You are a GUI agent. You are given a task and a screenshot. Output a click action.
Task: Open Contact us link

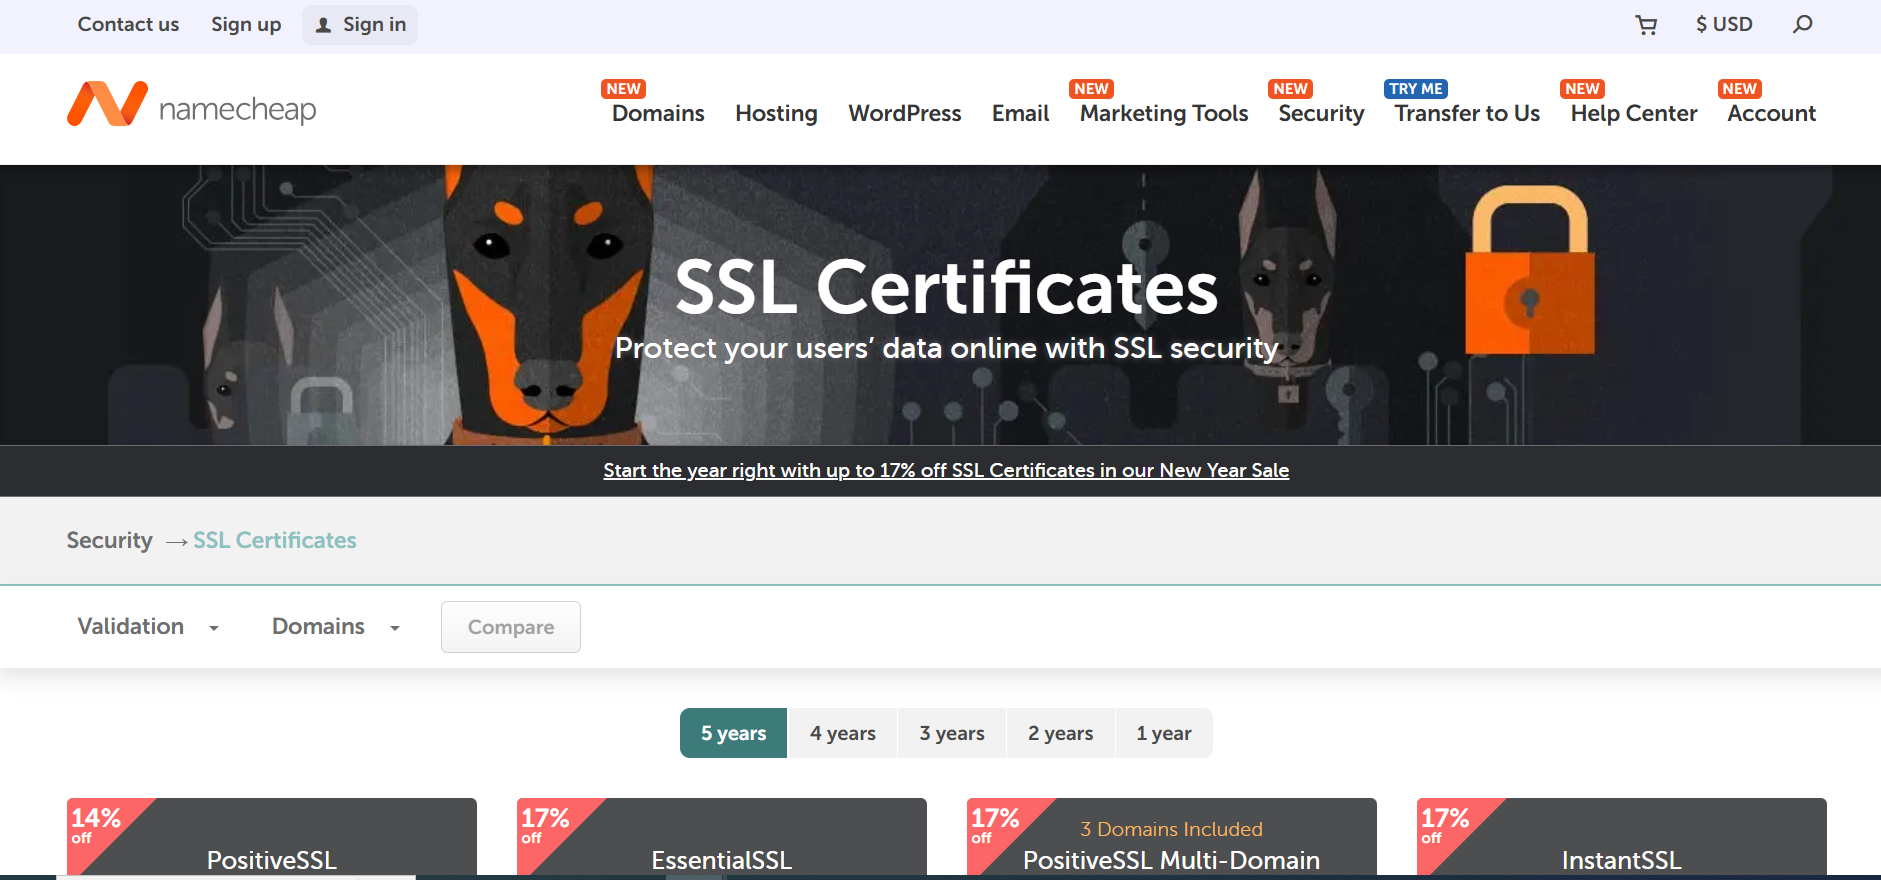click(128, 24)
